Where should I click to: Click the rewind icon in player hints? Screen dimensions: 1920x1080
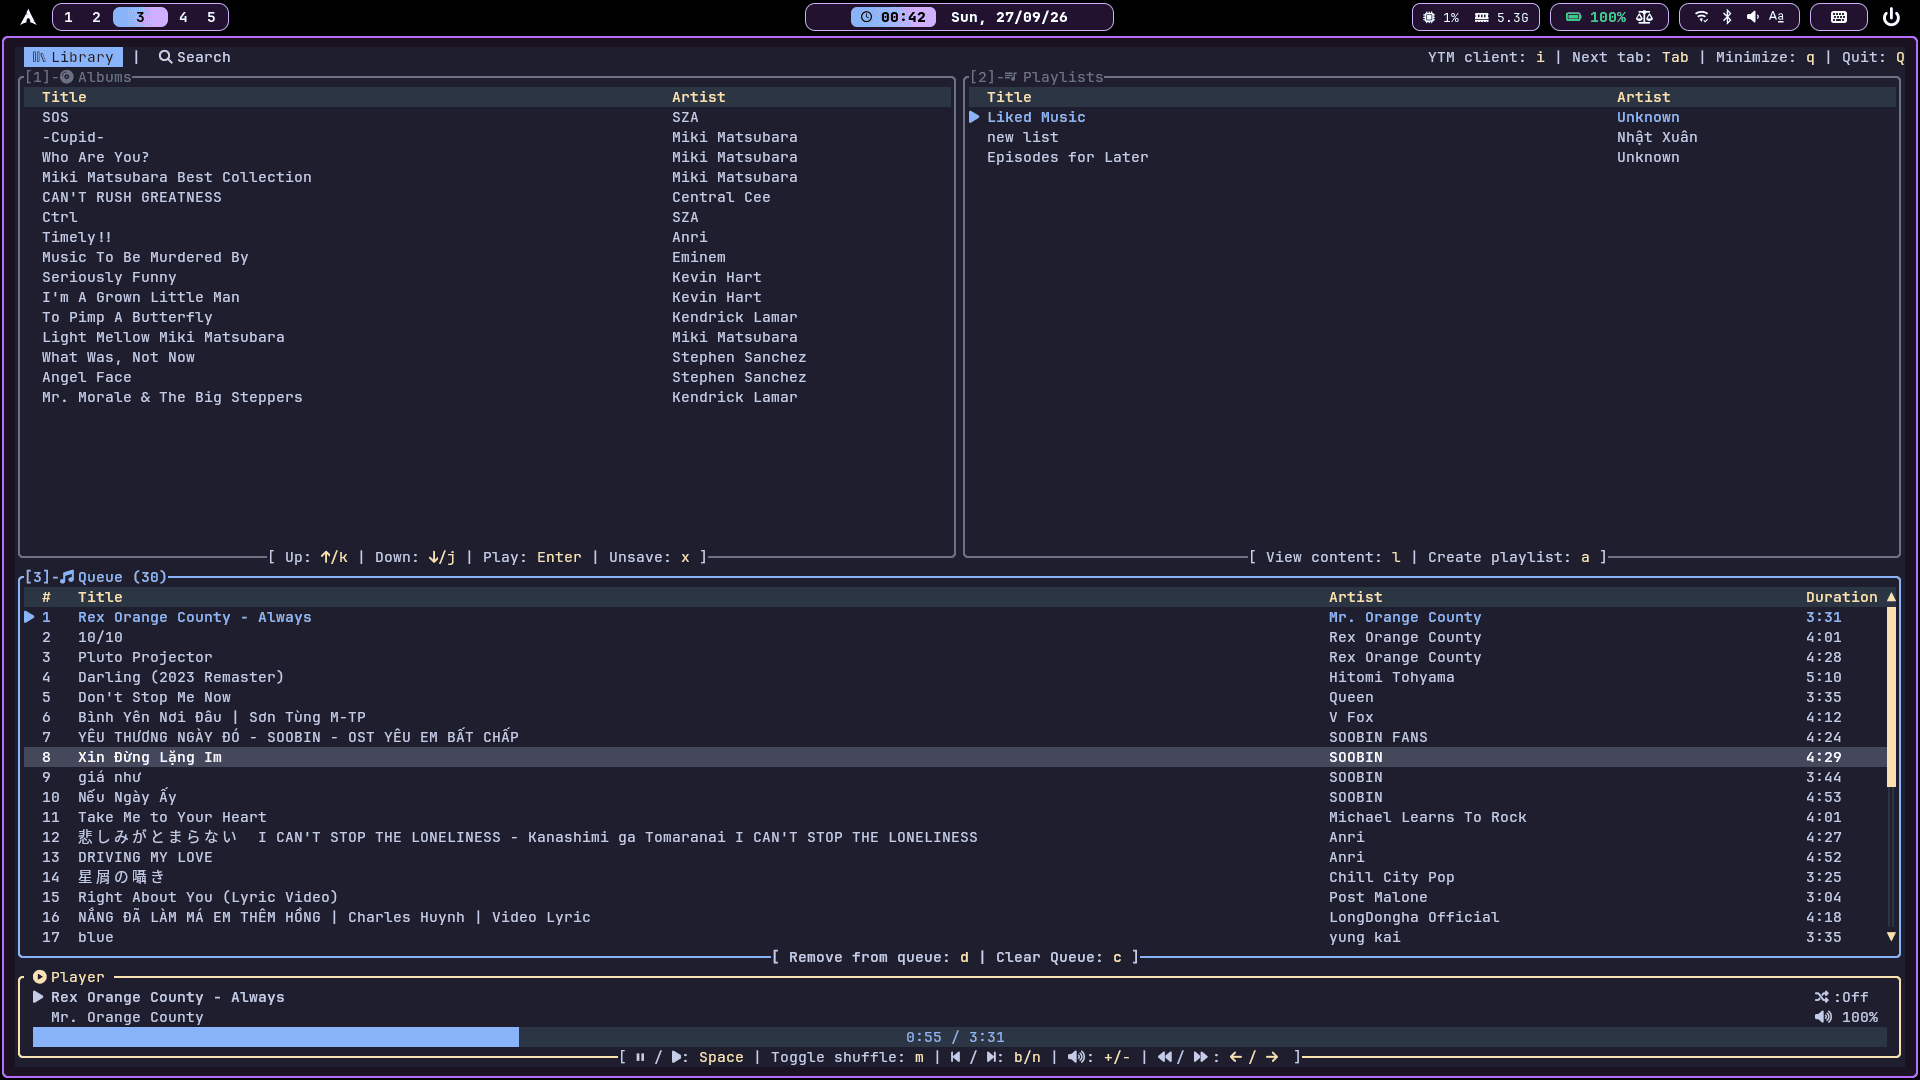point(1165,1057)
